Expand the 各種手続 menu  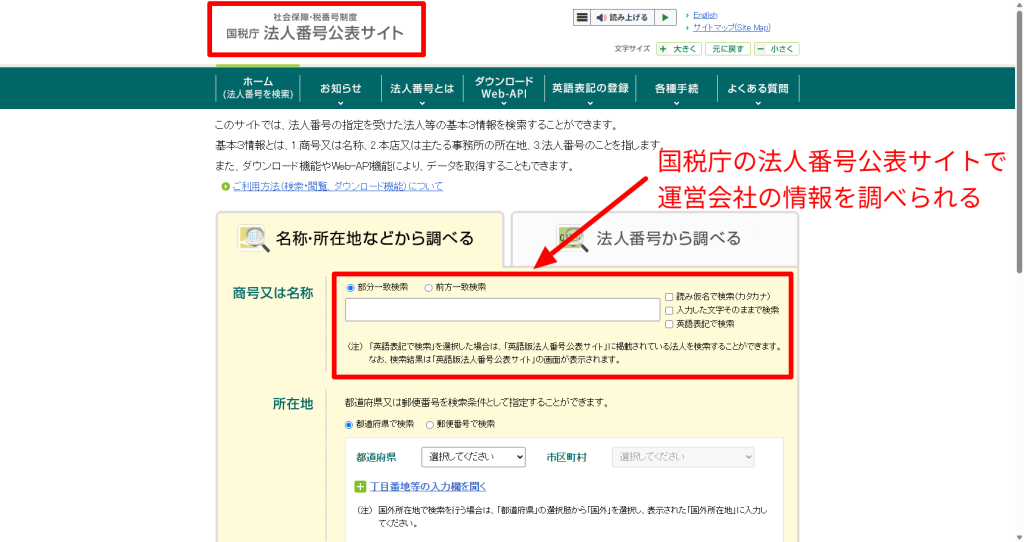pos(677,88)
